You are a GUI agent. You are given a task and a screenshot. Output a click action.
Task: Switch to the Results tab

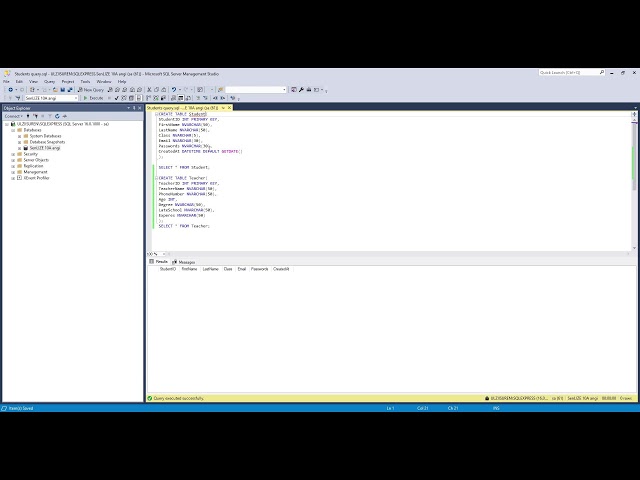tap(158, 262)
